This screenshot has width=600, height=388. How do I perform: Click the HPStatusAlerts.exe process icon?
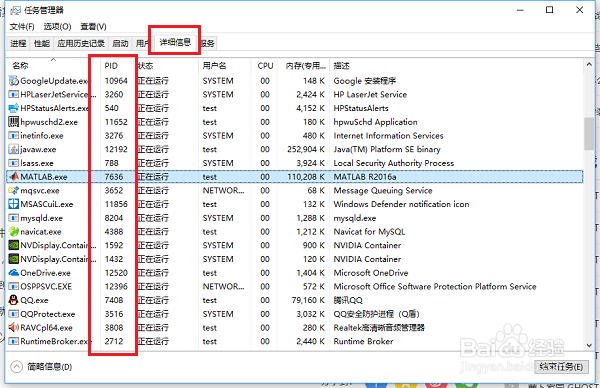(x=13, y=108)
